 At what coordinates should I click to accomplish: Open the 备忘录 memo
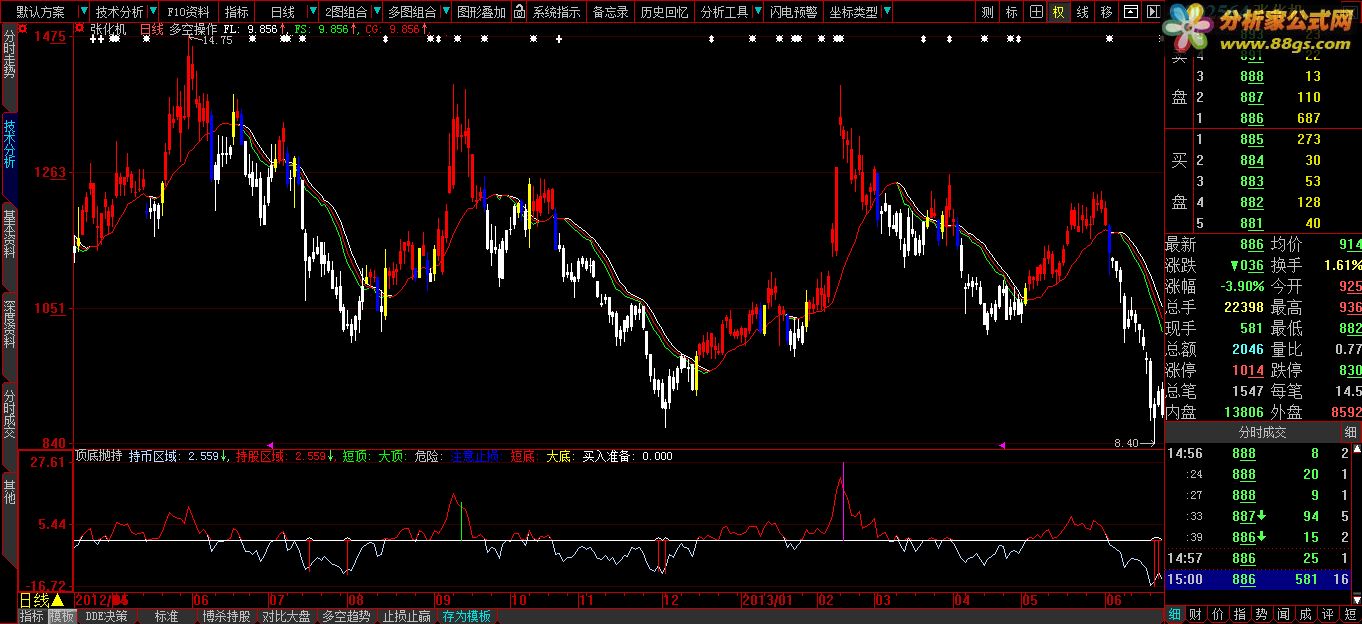point(610,12)
